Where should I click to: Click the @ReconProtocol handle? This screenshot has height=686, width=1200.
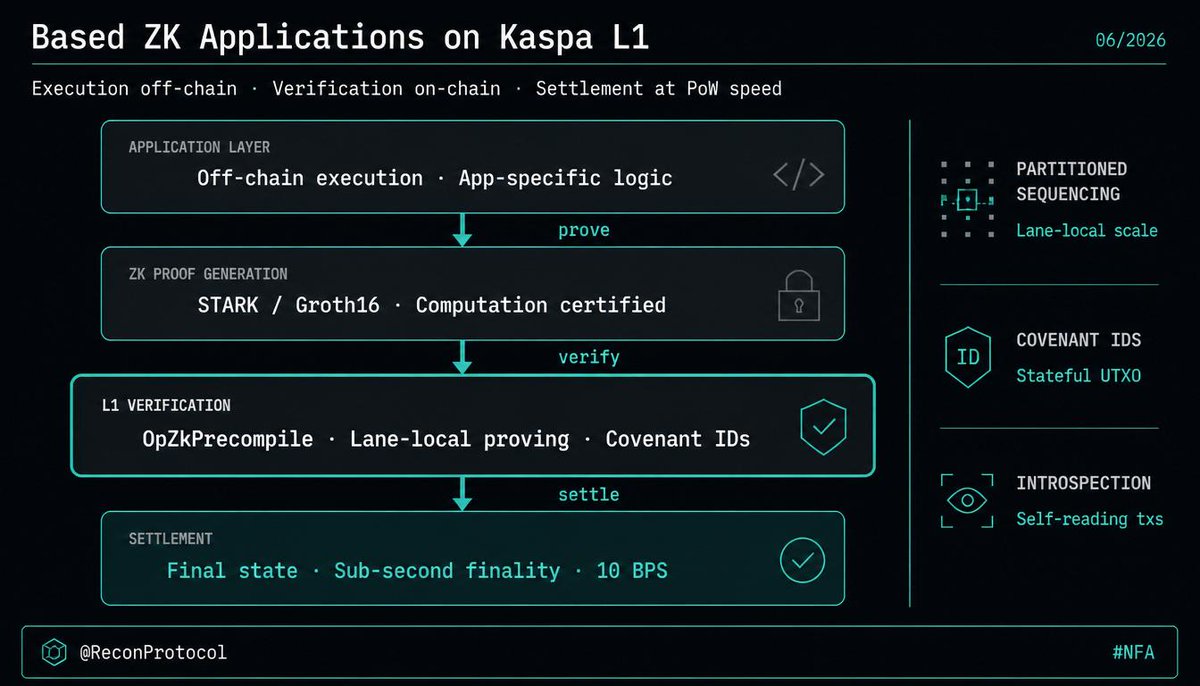pos(153,653)
